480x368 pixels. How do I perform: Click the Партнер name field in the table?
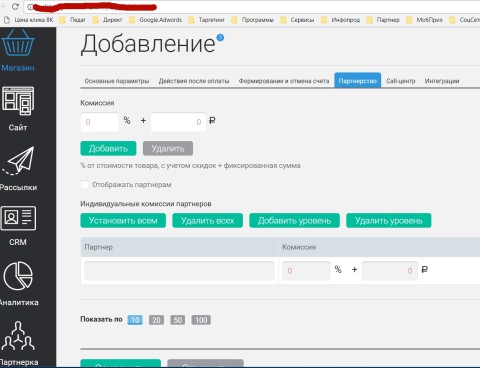coord(179,271)
